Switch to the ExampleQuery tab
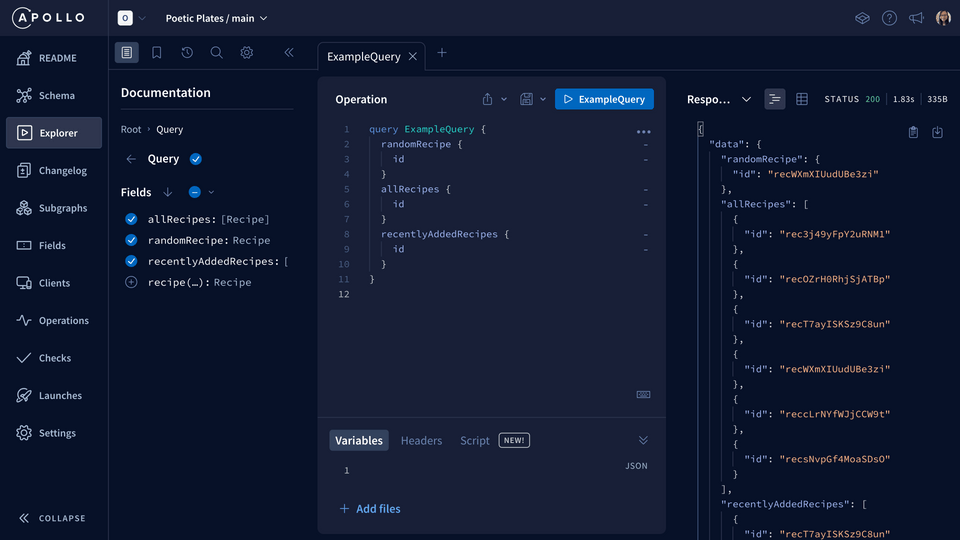Image resolution: width=960 pixels, height=540 pixels. (x=364, y=56)
